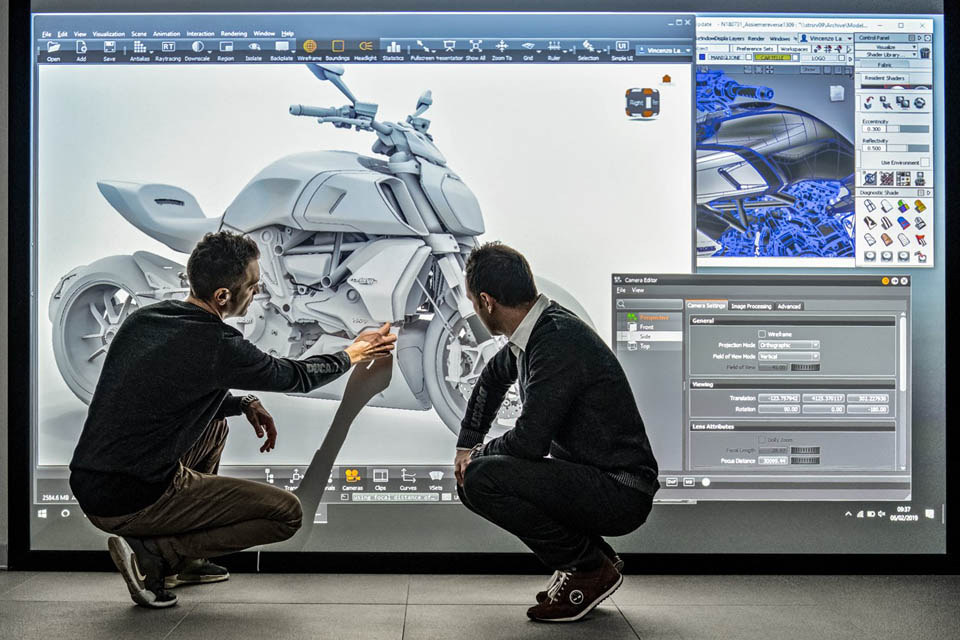Select the Top camera in list
The height and width of the screenshot is (640, 960).
tap(645, 346)
